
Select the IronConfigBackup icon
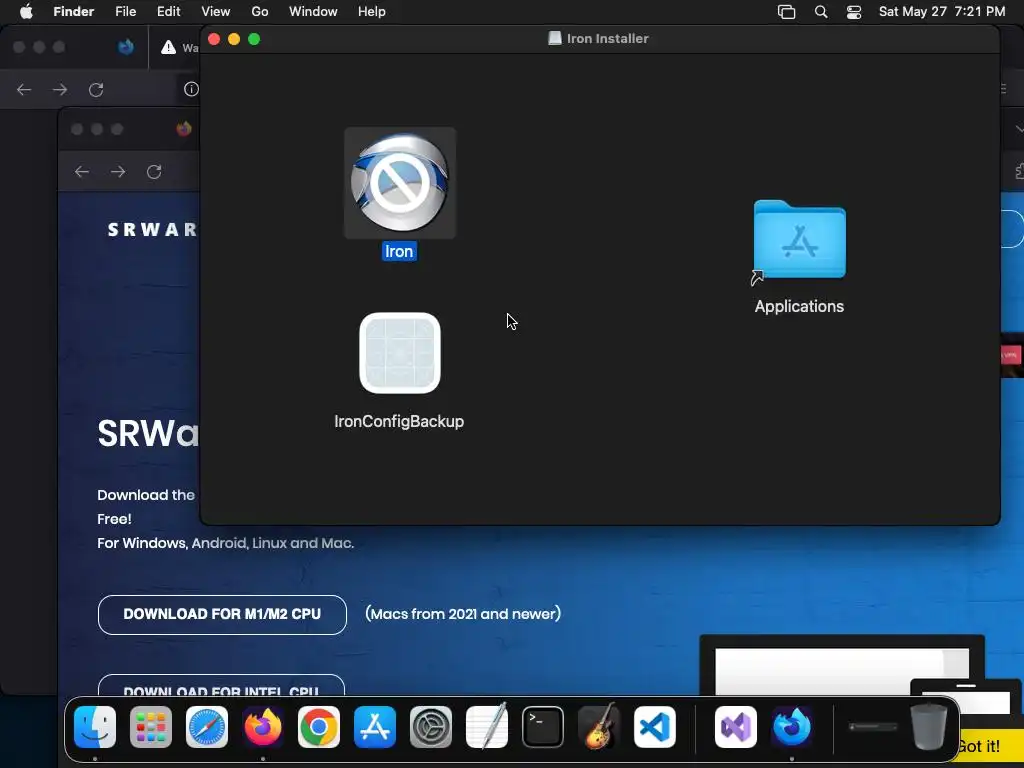point(400,353)
